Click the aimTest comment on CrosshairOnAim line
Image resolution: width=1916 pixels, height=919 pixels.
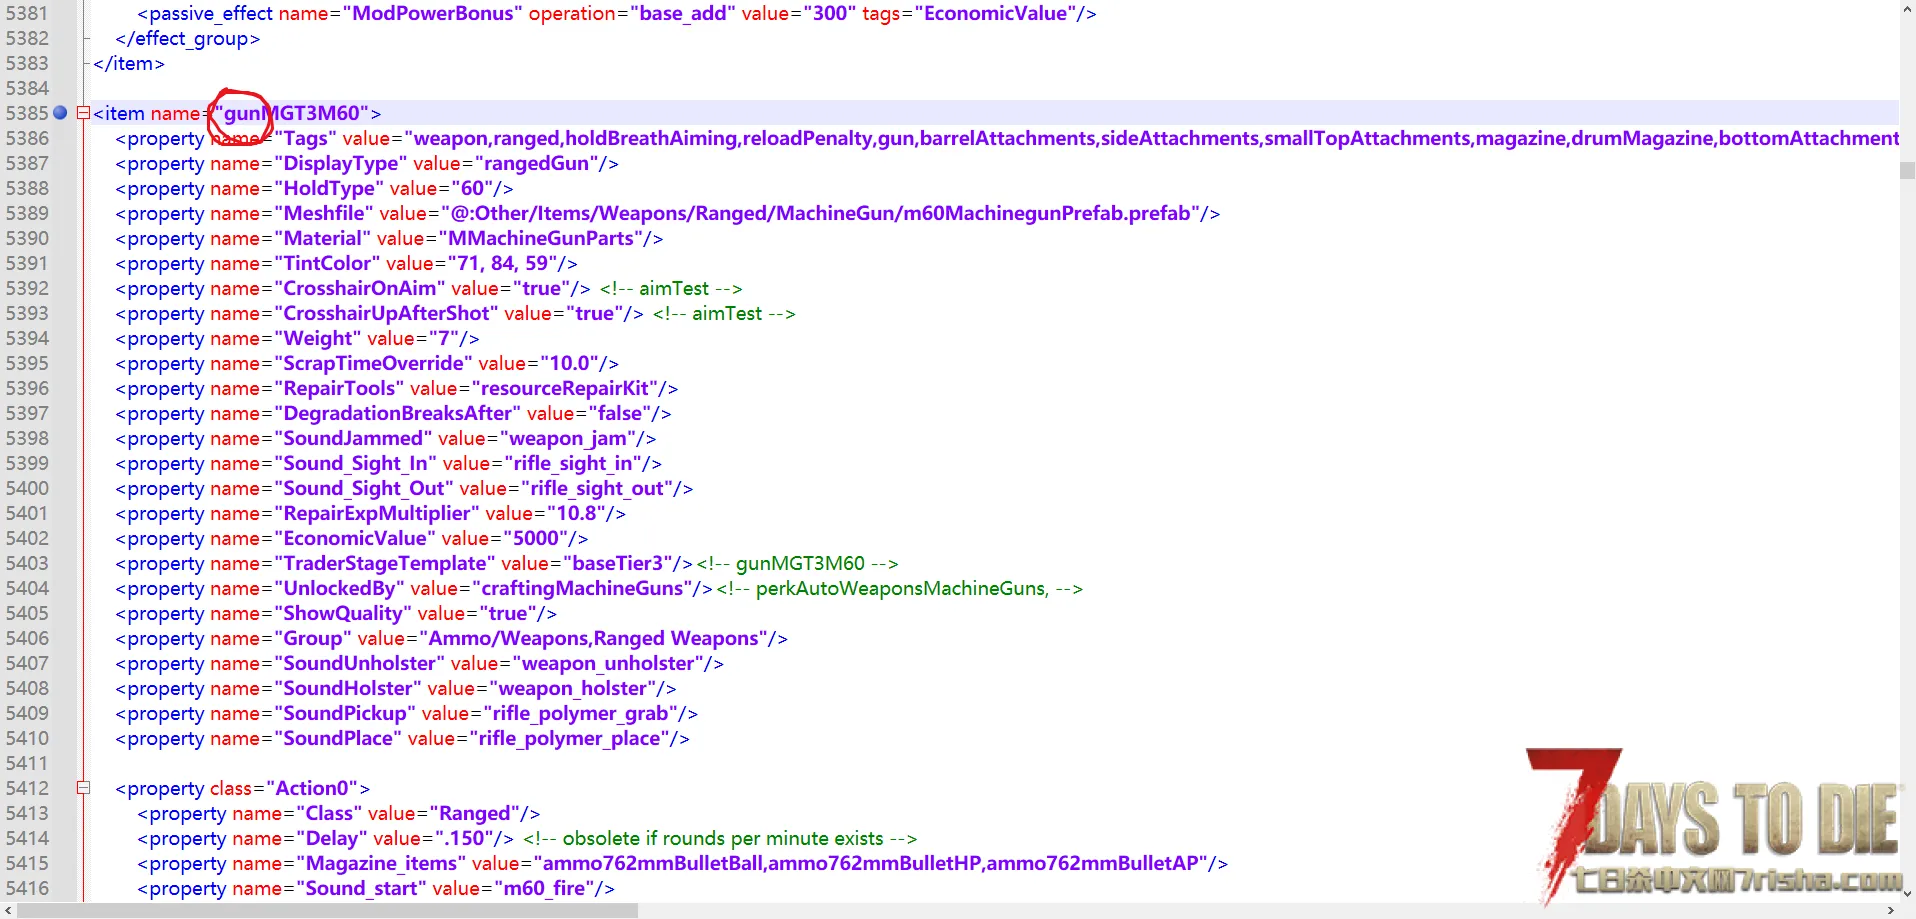pyautogui.click(x=672, y=288)
